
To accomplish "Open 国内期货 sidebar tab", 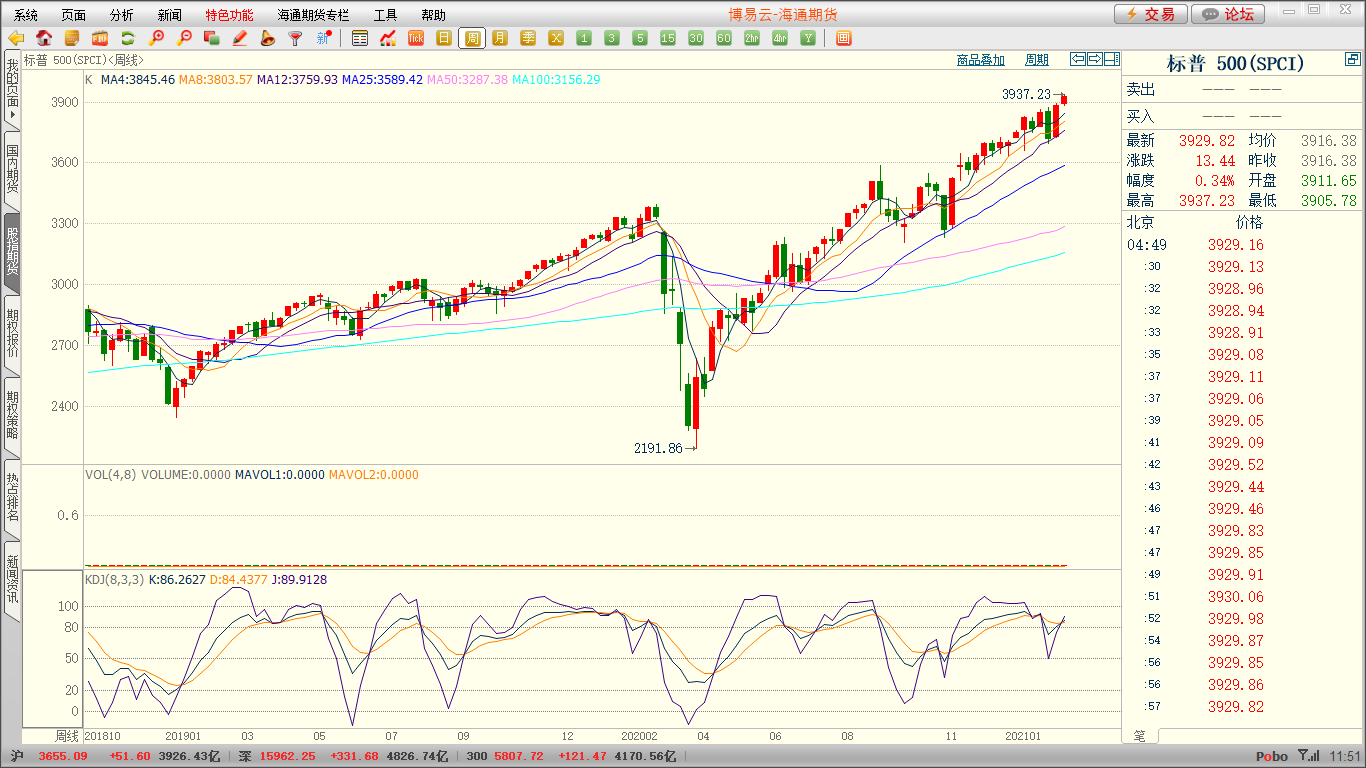I will 12,170.
